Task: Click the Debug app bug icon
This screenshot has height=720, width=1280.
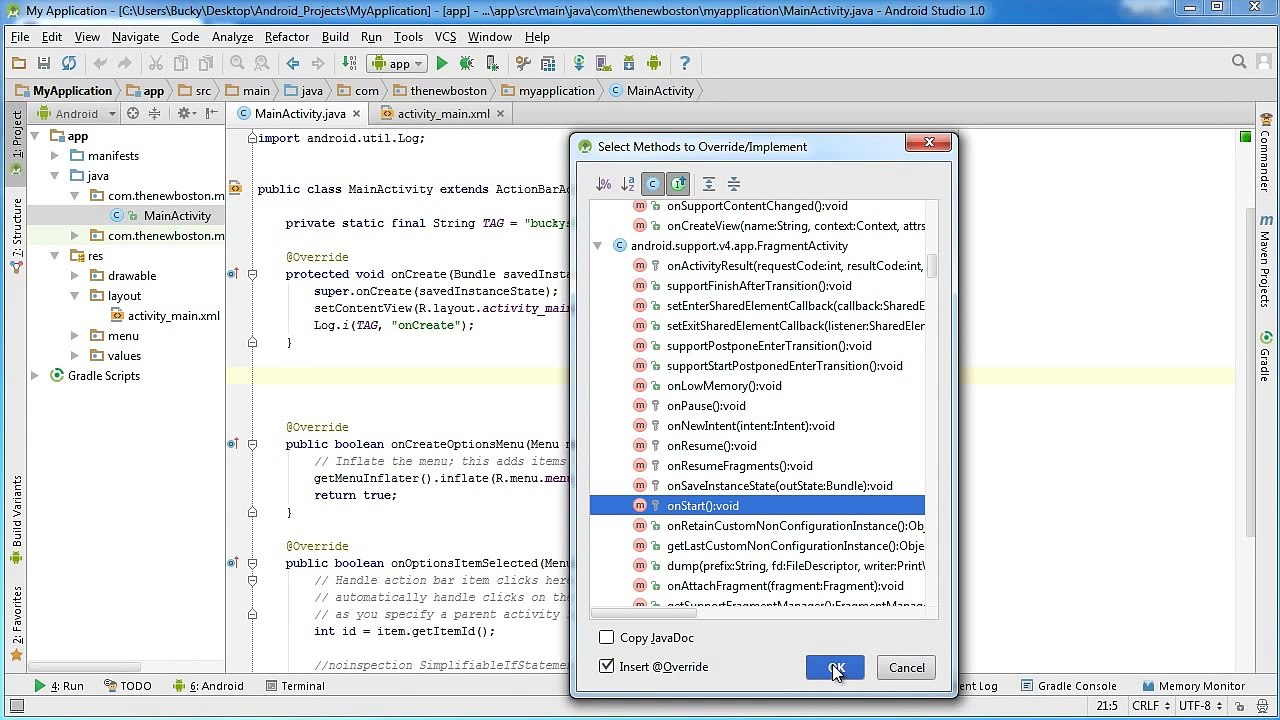Action: (x=466, y=63)
